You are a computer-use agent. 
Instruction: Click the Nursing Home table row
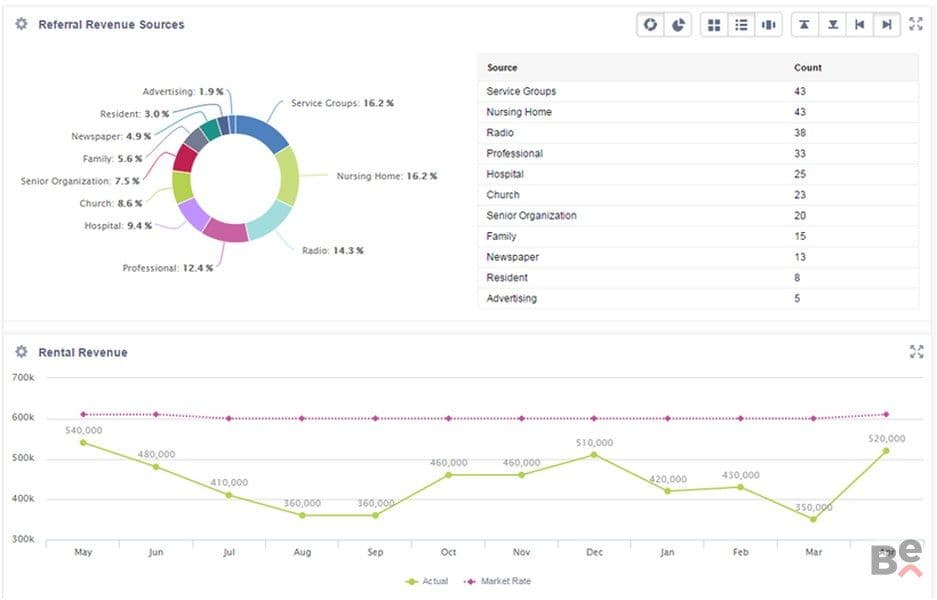pyautogui.click(x=698, y=112)
